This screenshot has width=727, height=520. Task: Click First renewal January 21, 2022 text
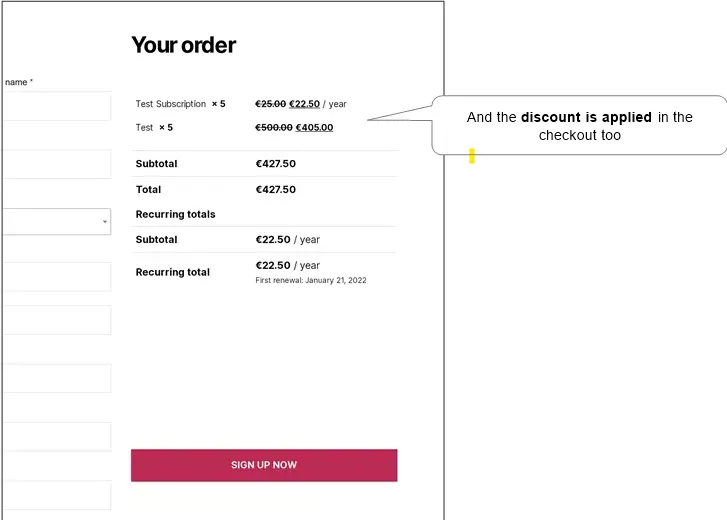tap(311, 280)
